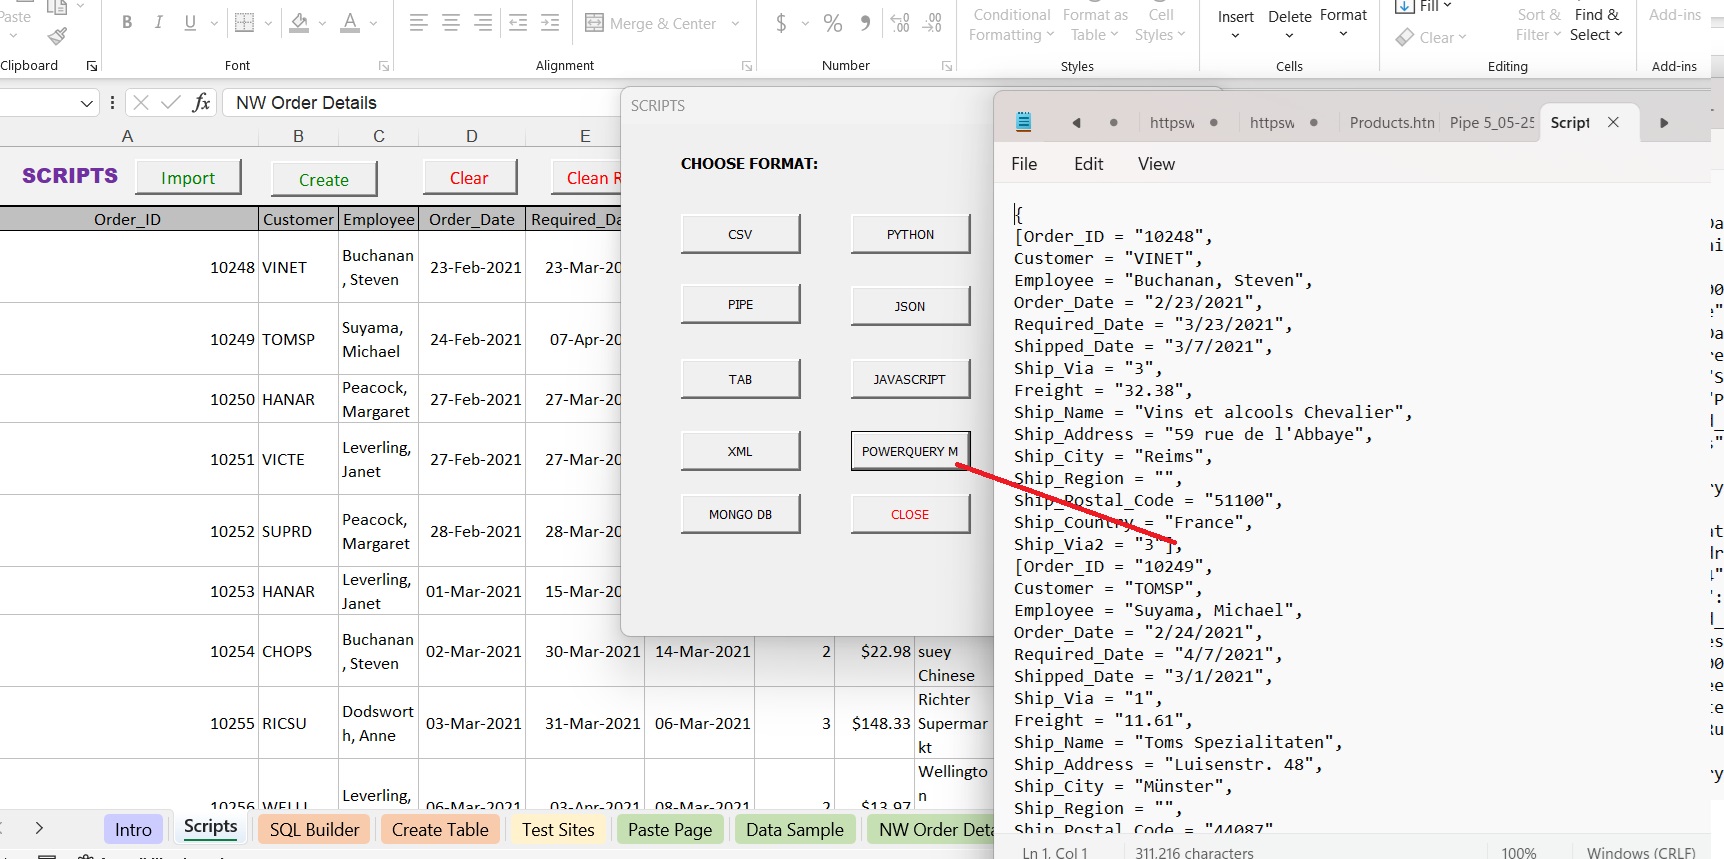The width and height of the screenshot is (1724, 859).
Task: Switch to SQL Builder sheet tab
Action: [314, 829]
